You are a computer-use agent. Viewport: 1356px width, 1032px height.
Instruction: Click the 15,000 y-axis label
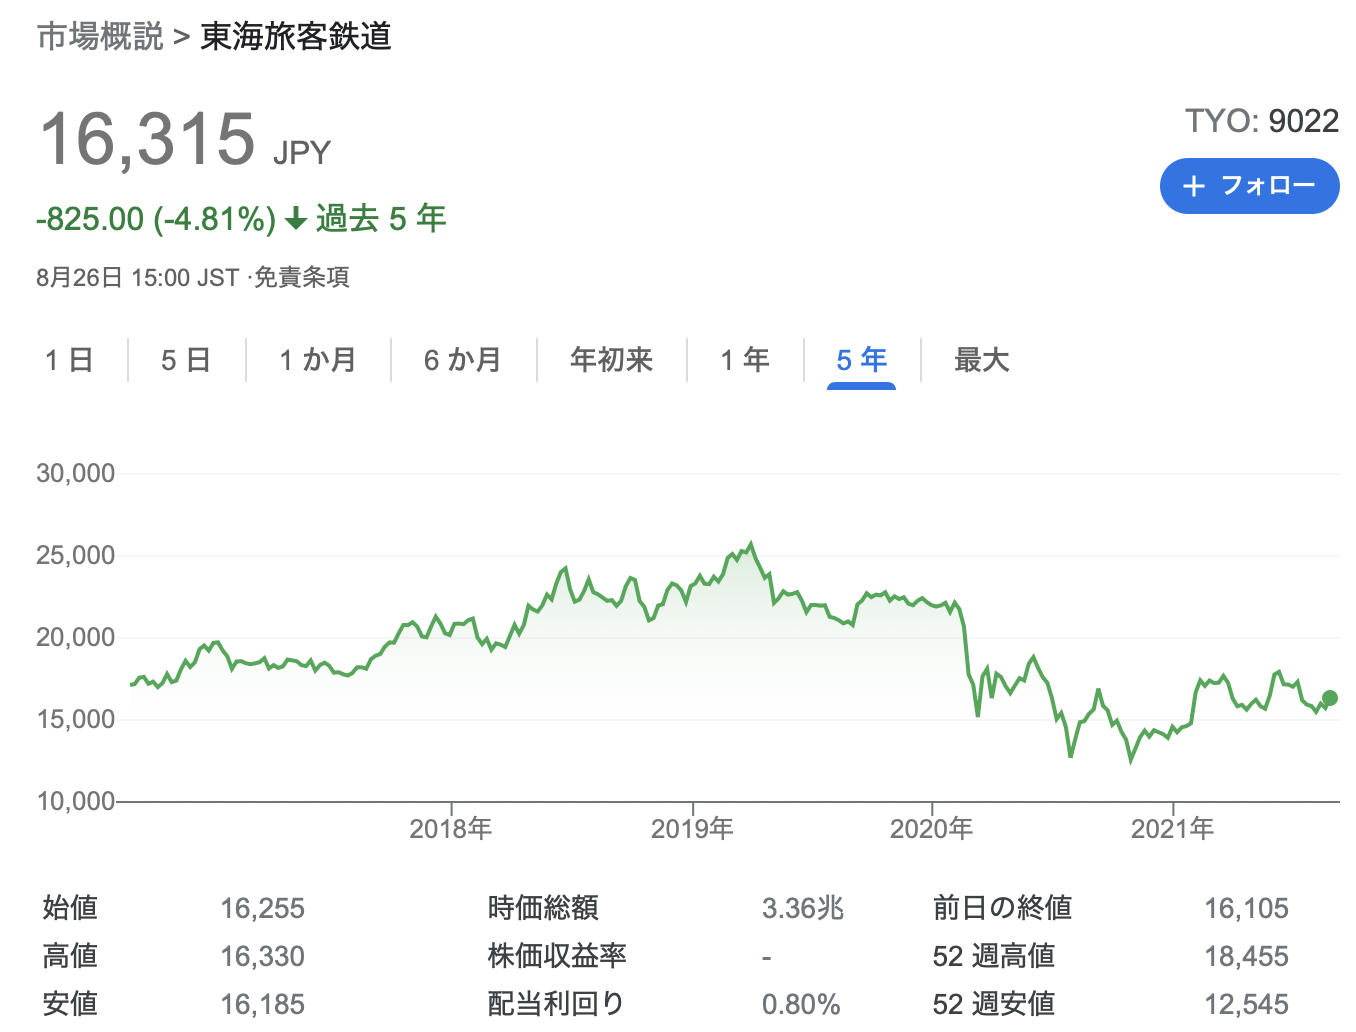coord(76,719)
